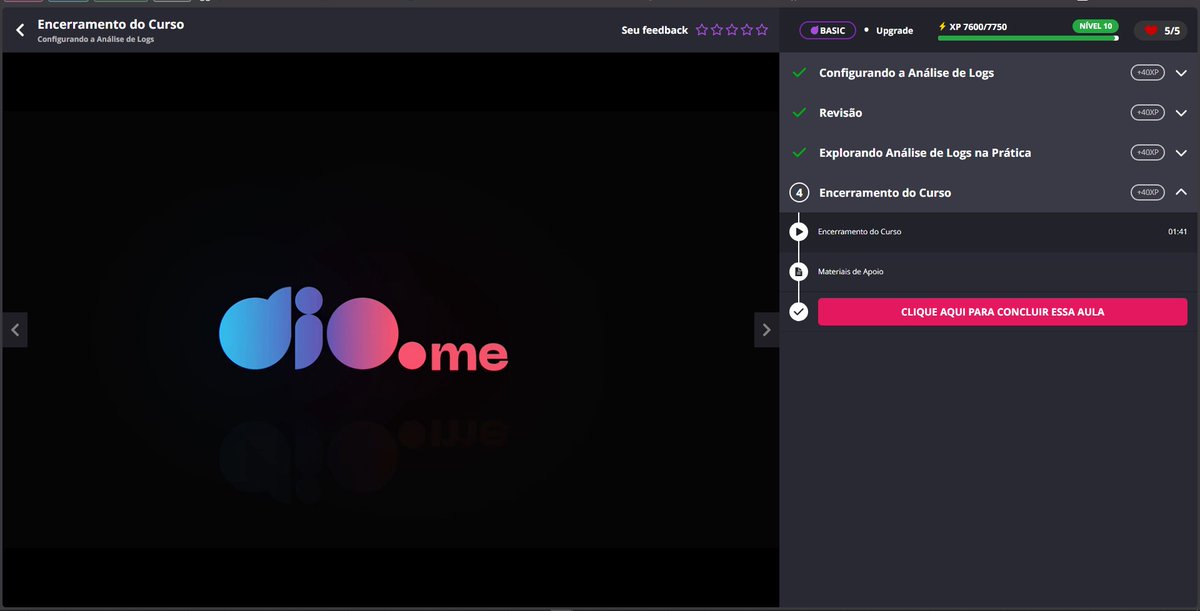Go back using the left arrow icon
Screen dimensions: 1200x611
20,30
